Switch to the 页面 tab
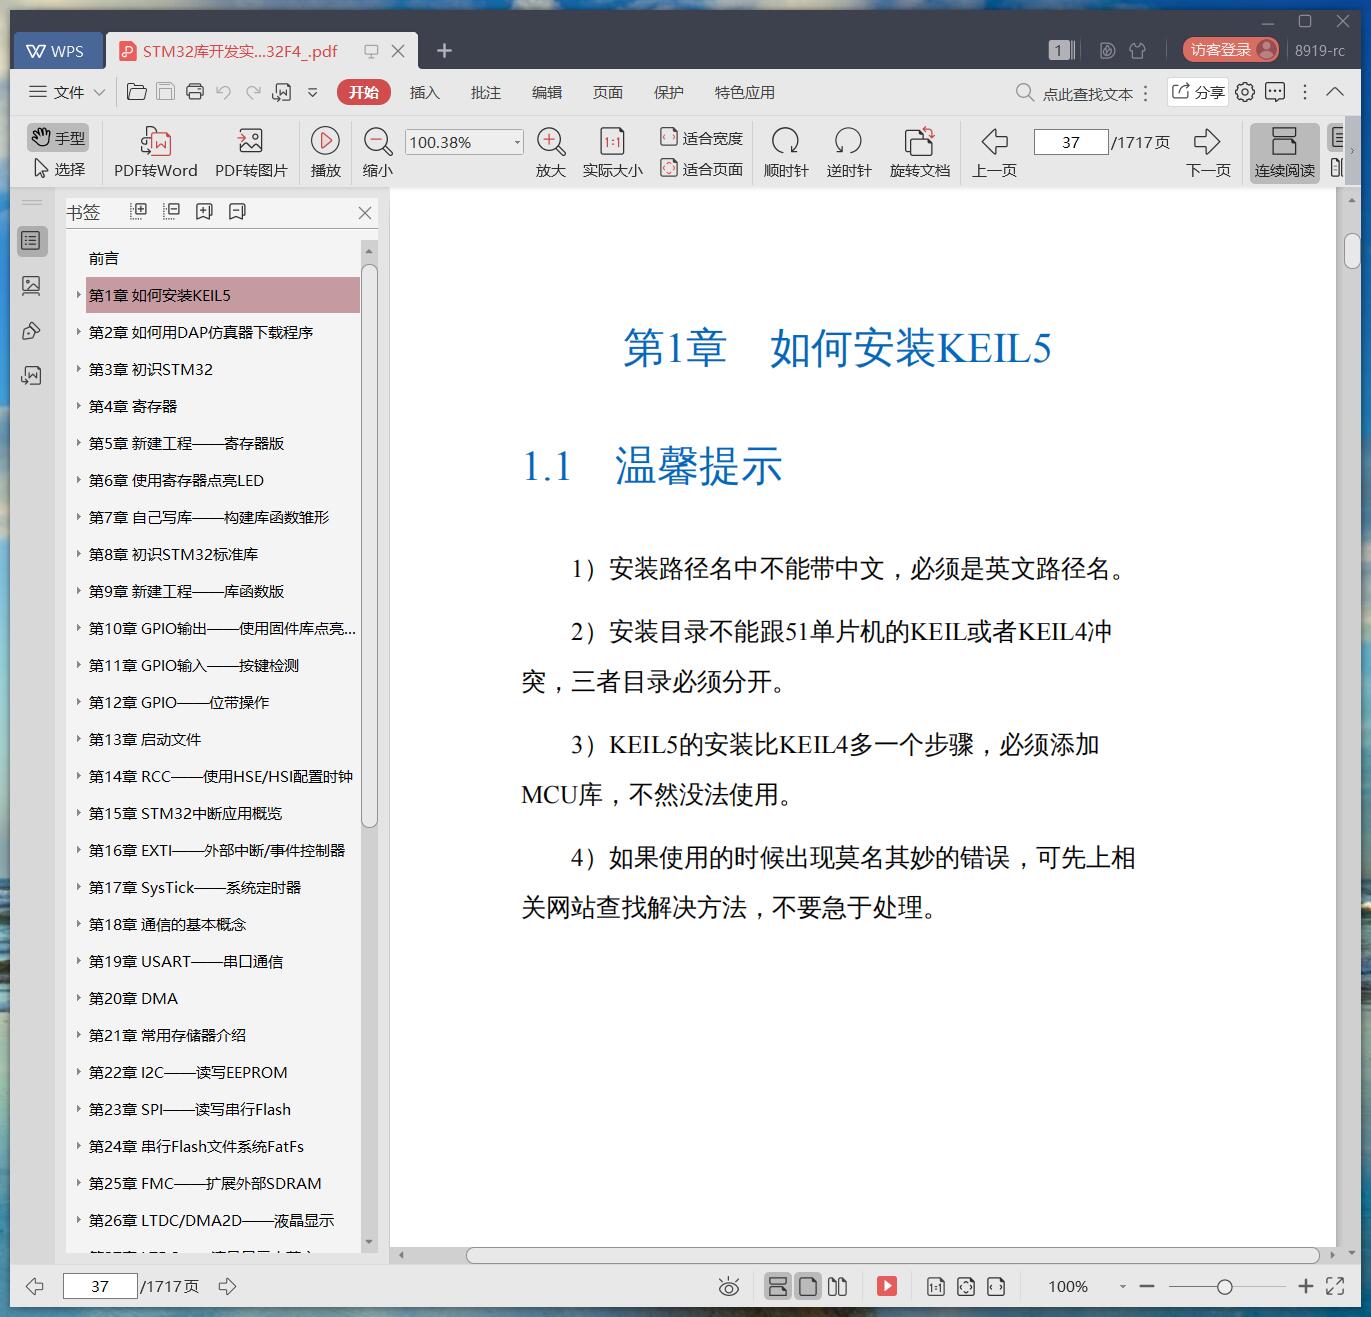 click(x=607, y=92)
